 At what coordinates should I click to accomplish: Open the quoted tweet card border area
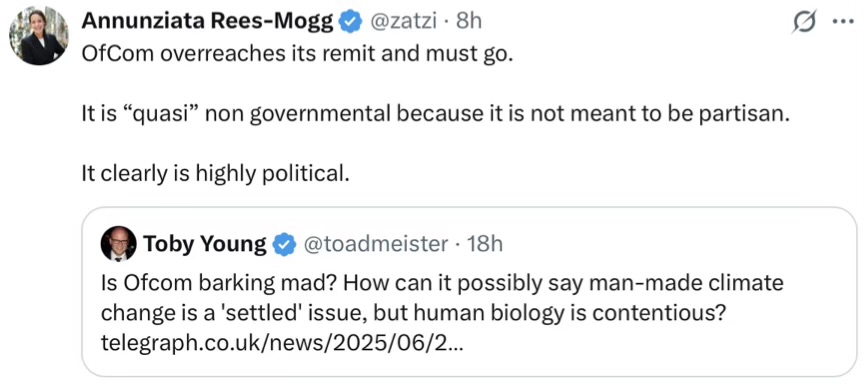[469, 292]
